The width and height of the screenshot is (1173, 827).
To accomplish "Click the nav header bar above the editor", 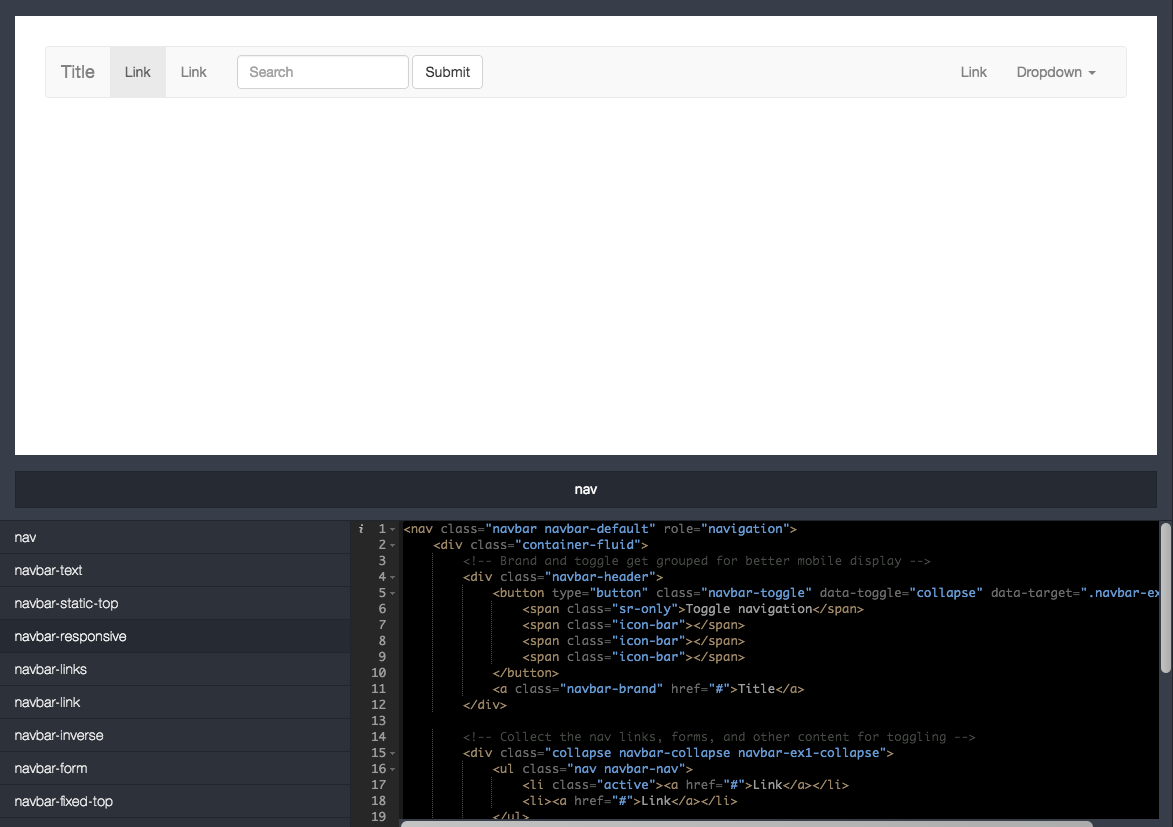I will pos(585,489).
